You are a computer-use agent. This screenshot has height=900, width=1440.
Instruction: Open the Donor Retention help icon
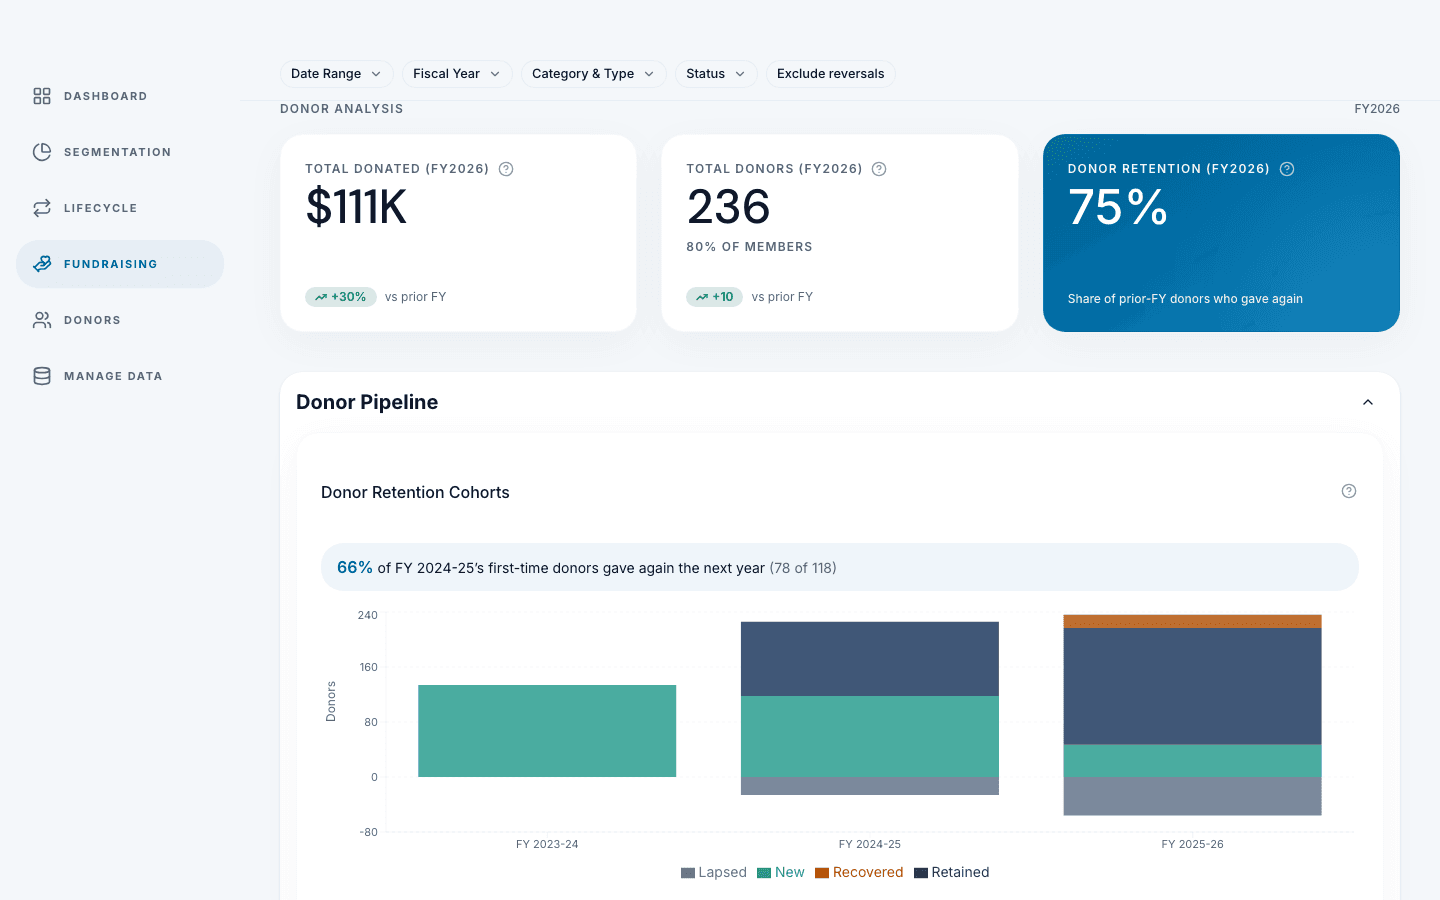click(1287, 169)
